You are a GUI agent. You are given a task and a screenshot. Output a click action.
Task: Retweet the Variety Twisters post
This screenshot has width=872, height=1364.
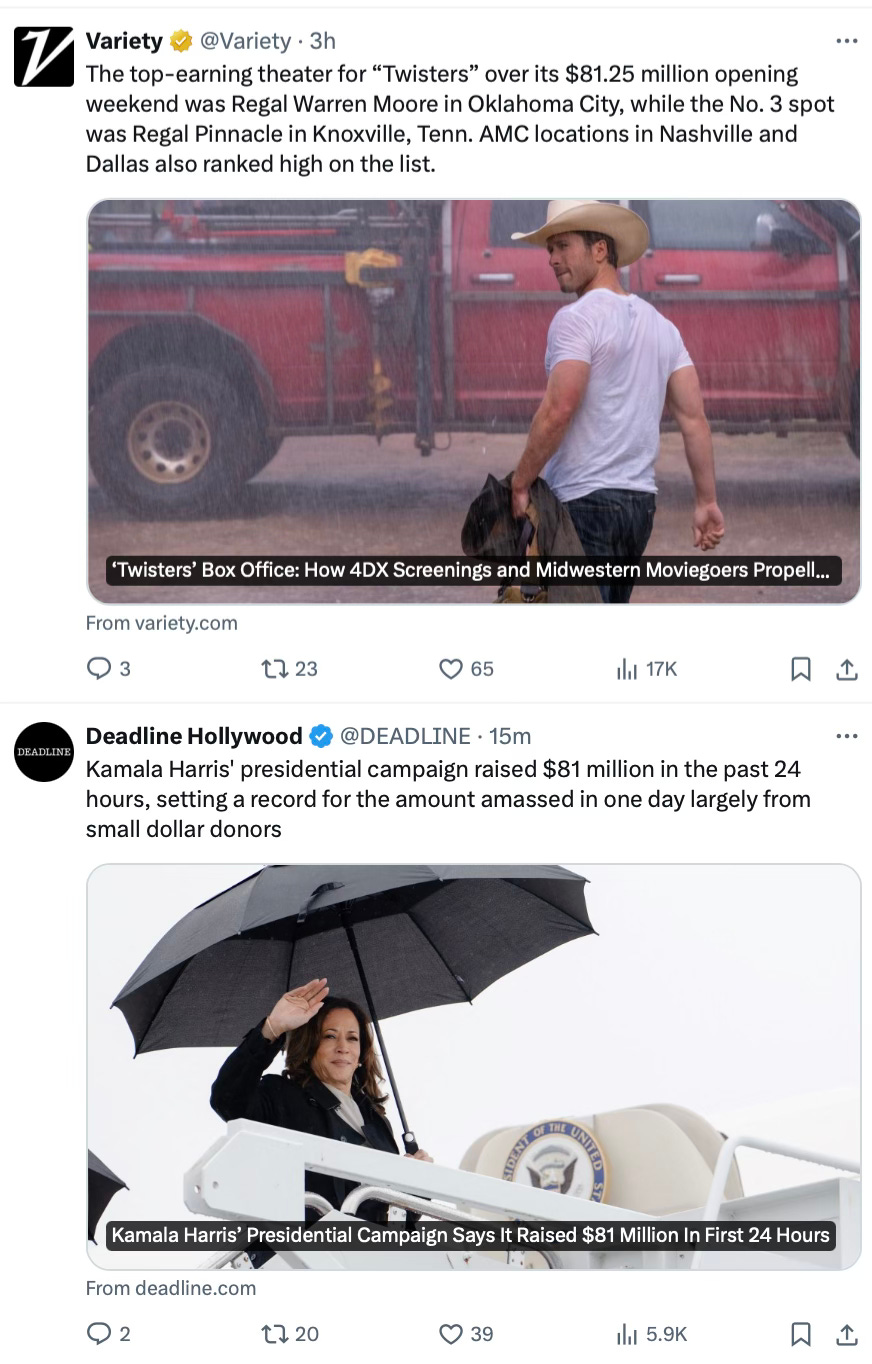pos(272,669)
